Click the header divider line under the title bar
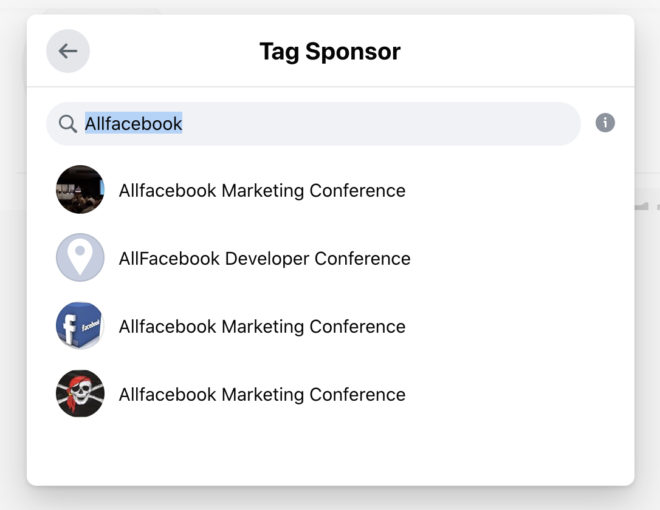 [330, 87]
